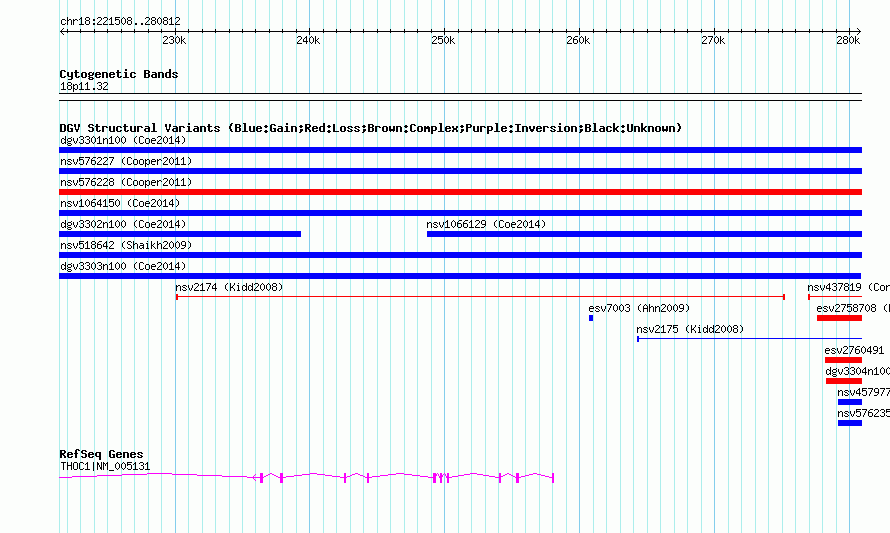Click the dgv3301n100 (Coe2014) label

[x=123, y=140]
